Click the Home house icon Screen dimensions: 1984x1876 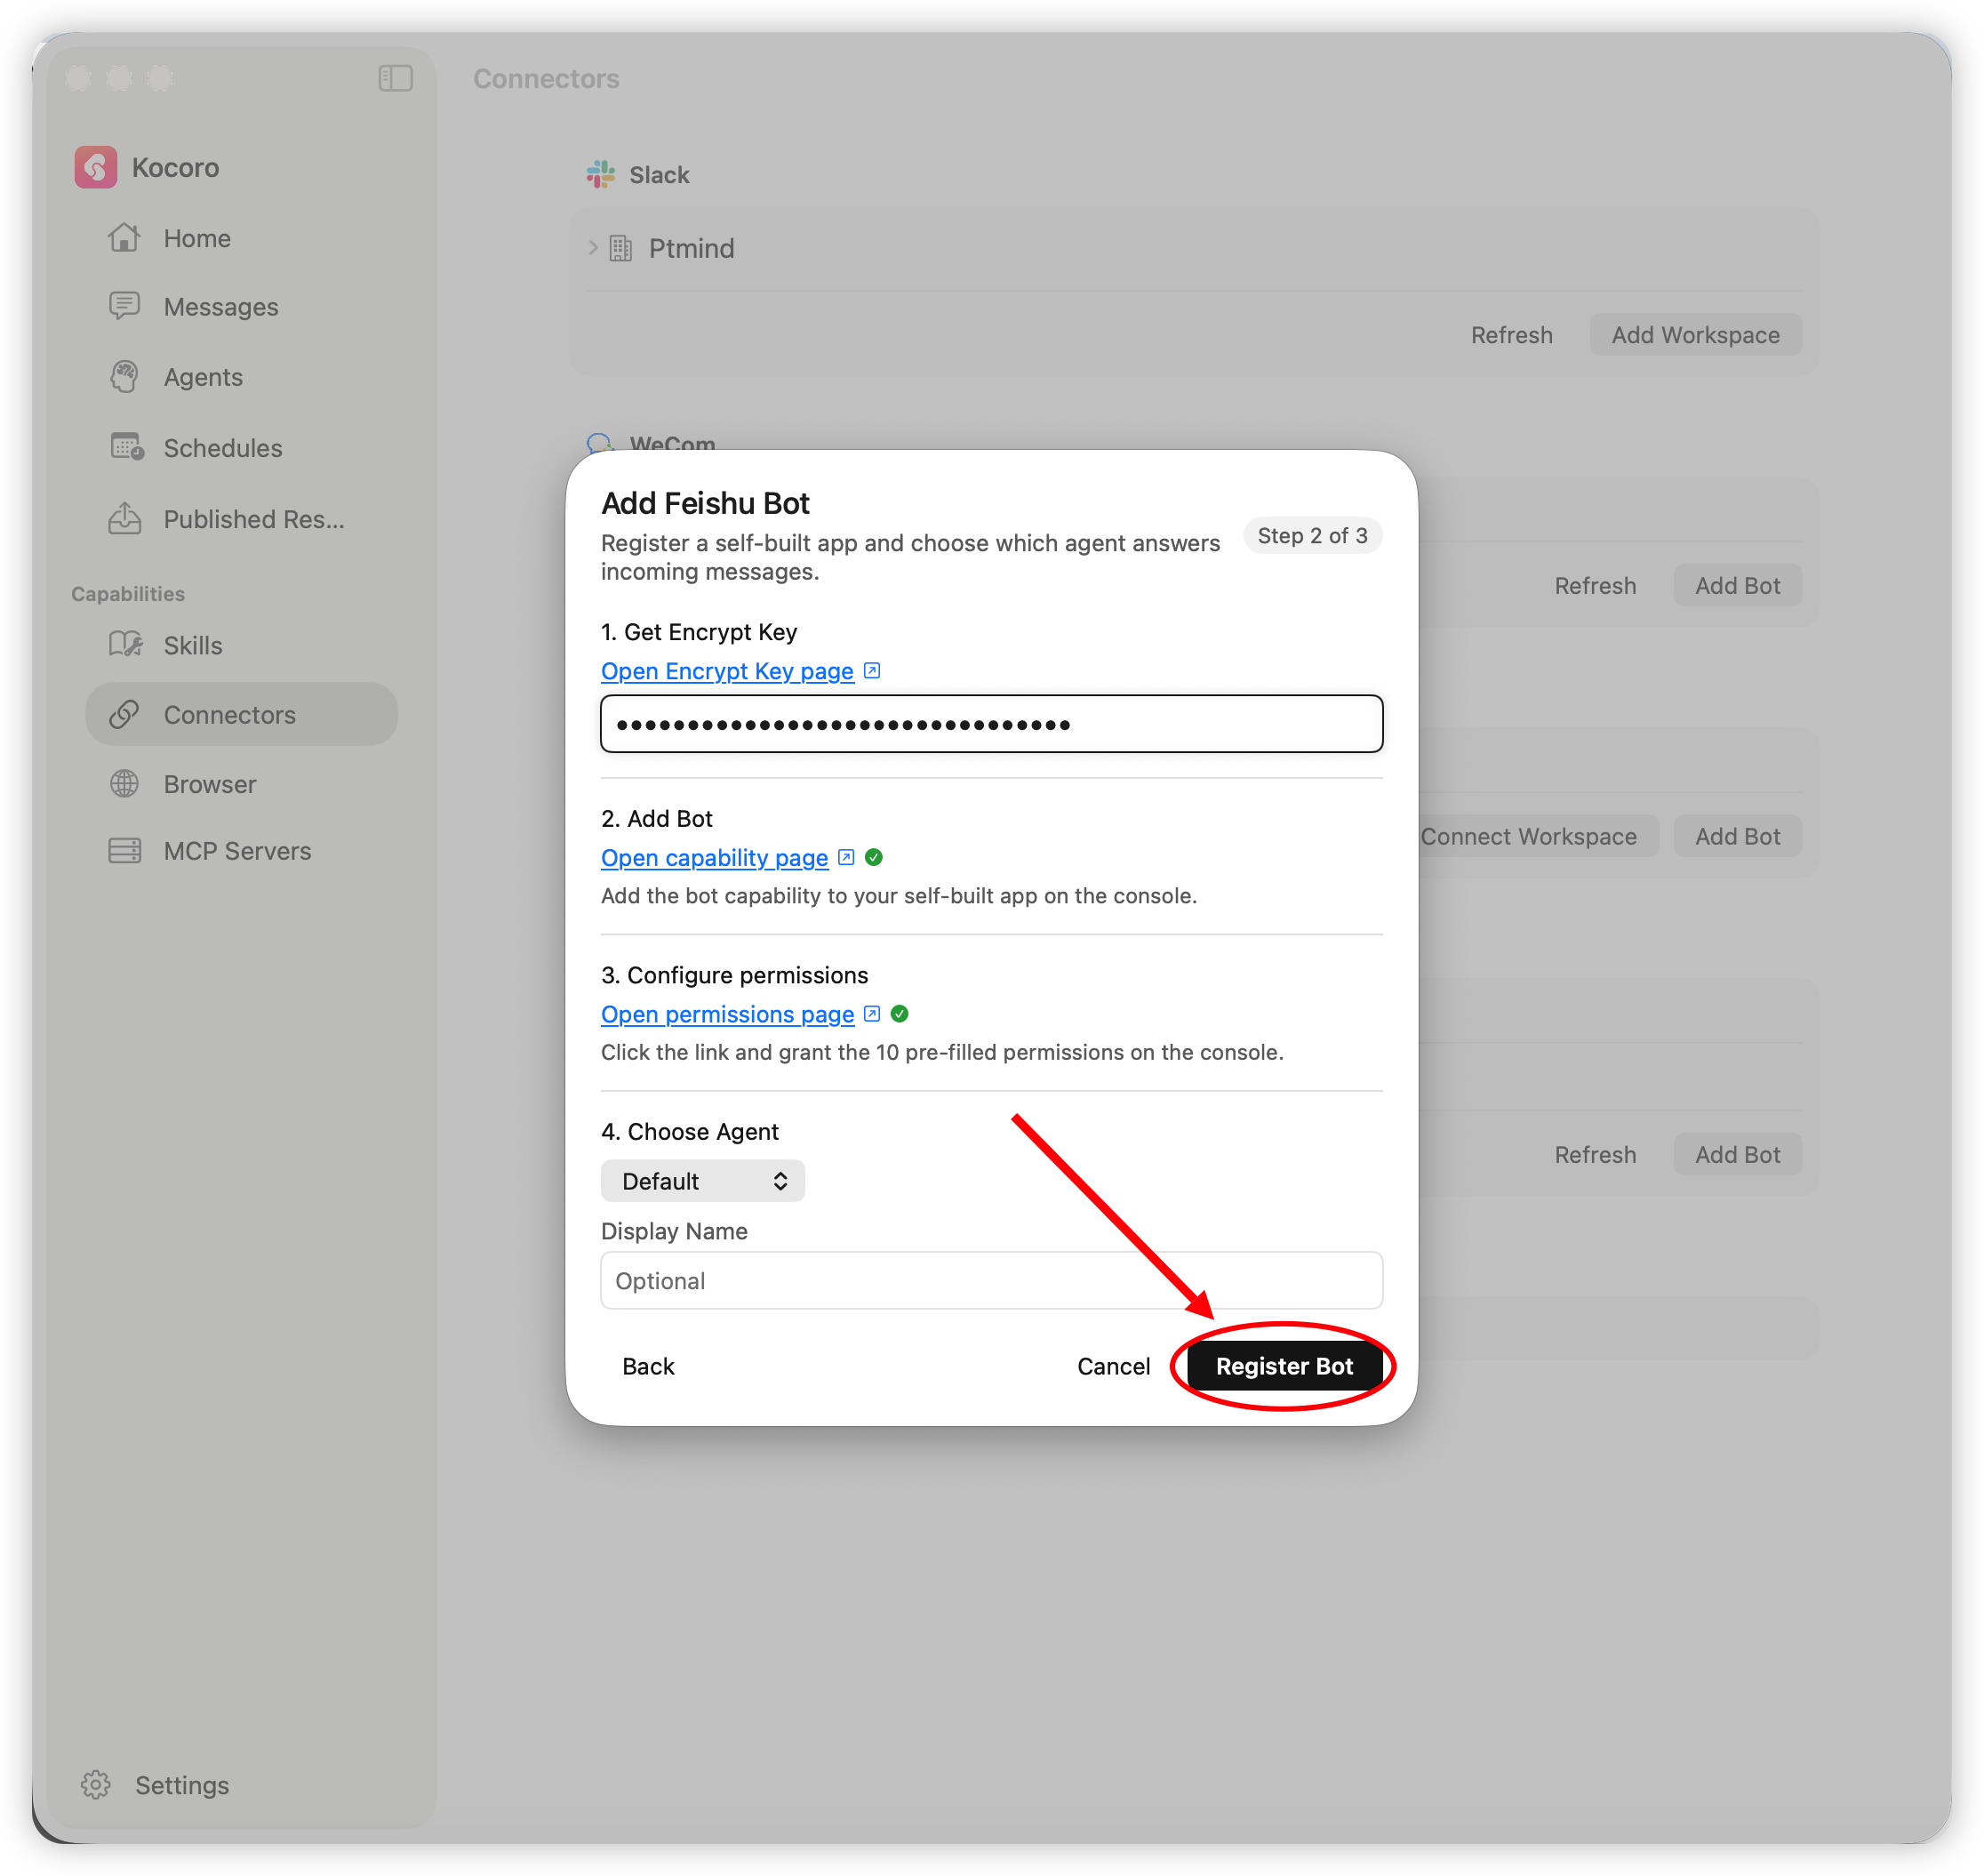click(124, 238)
